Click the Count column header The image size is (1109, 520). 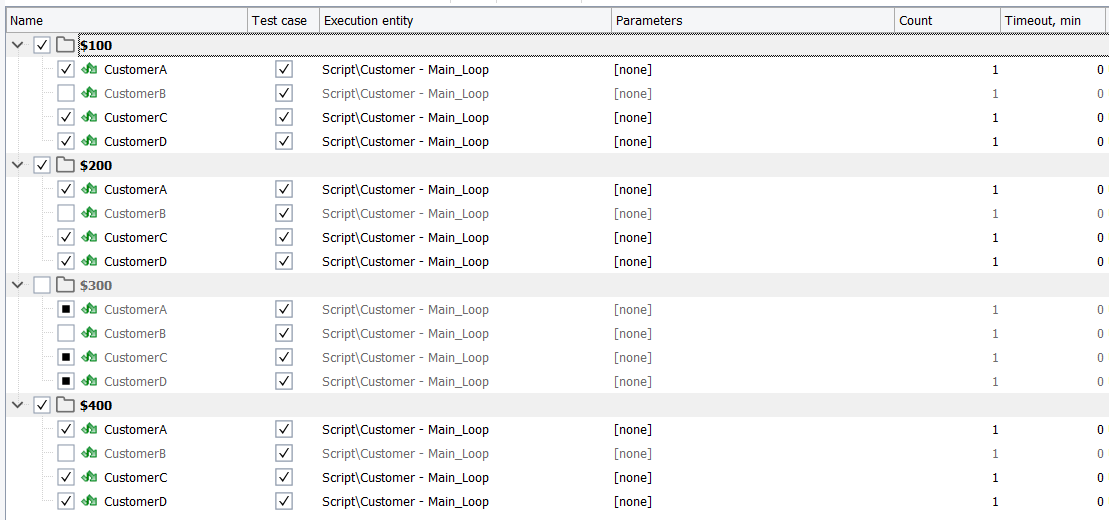coord(947,20)
